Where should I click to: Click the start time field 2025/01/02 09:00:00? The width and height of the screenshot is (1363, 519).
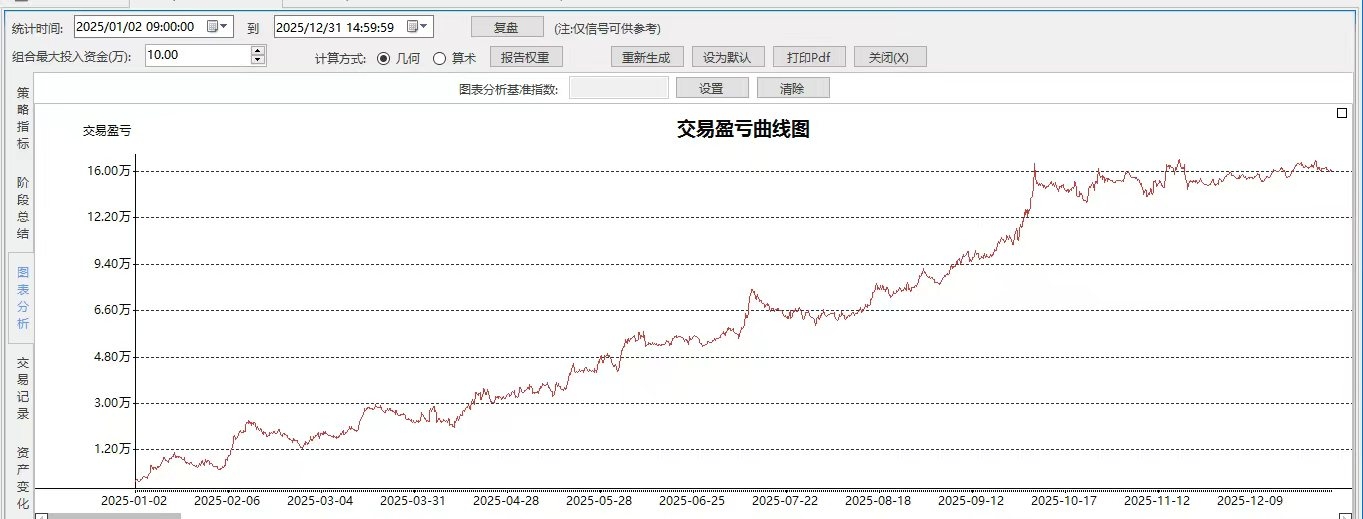point(153,27)
